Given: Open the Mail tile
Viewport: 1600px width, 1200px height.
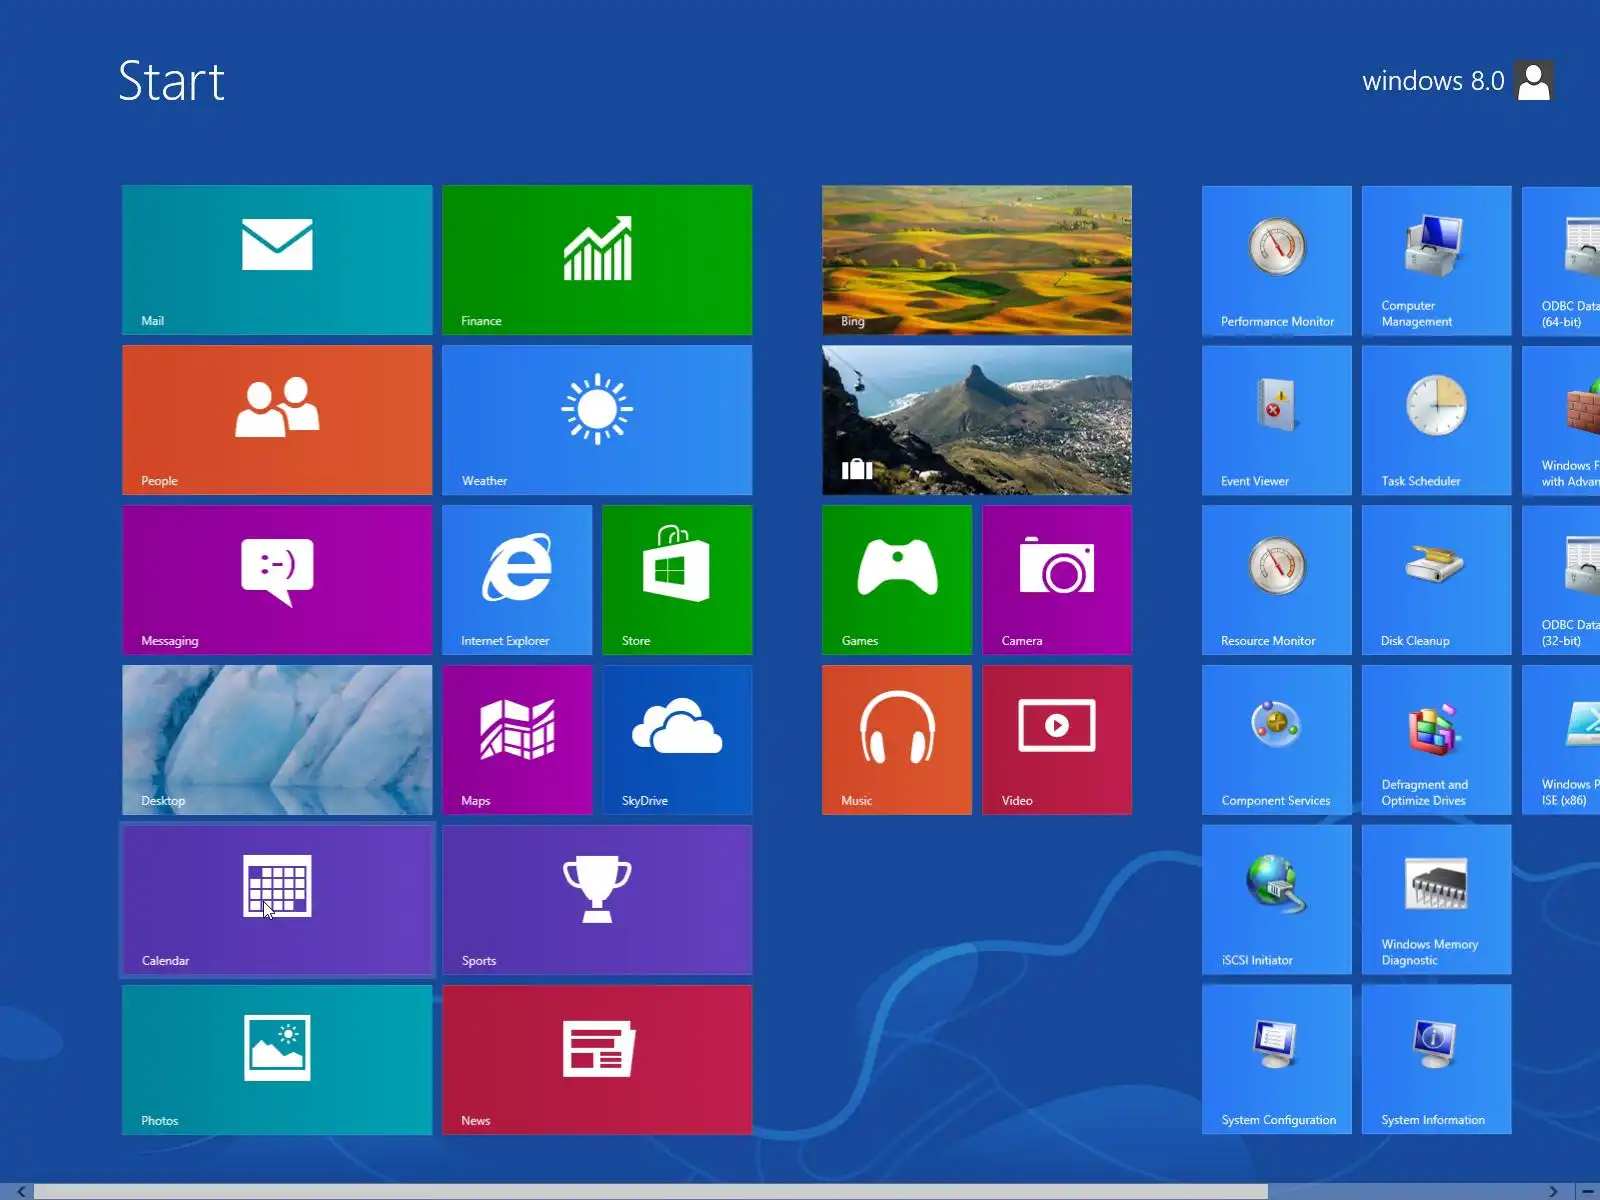Looking at the screenshot, I should 277,260.
